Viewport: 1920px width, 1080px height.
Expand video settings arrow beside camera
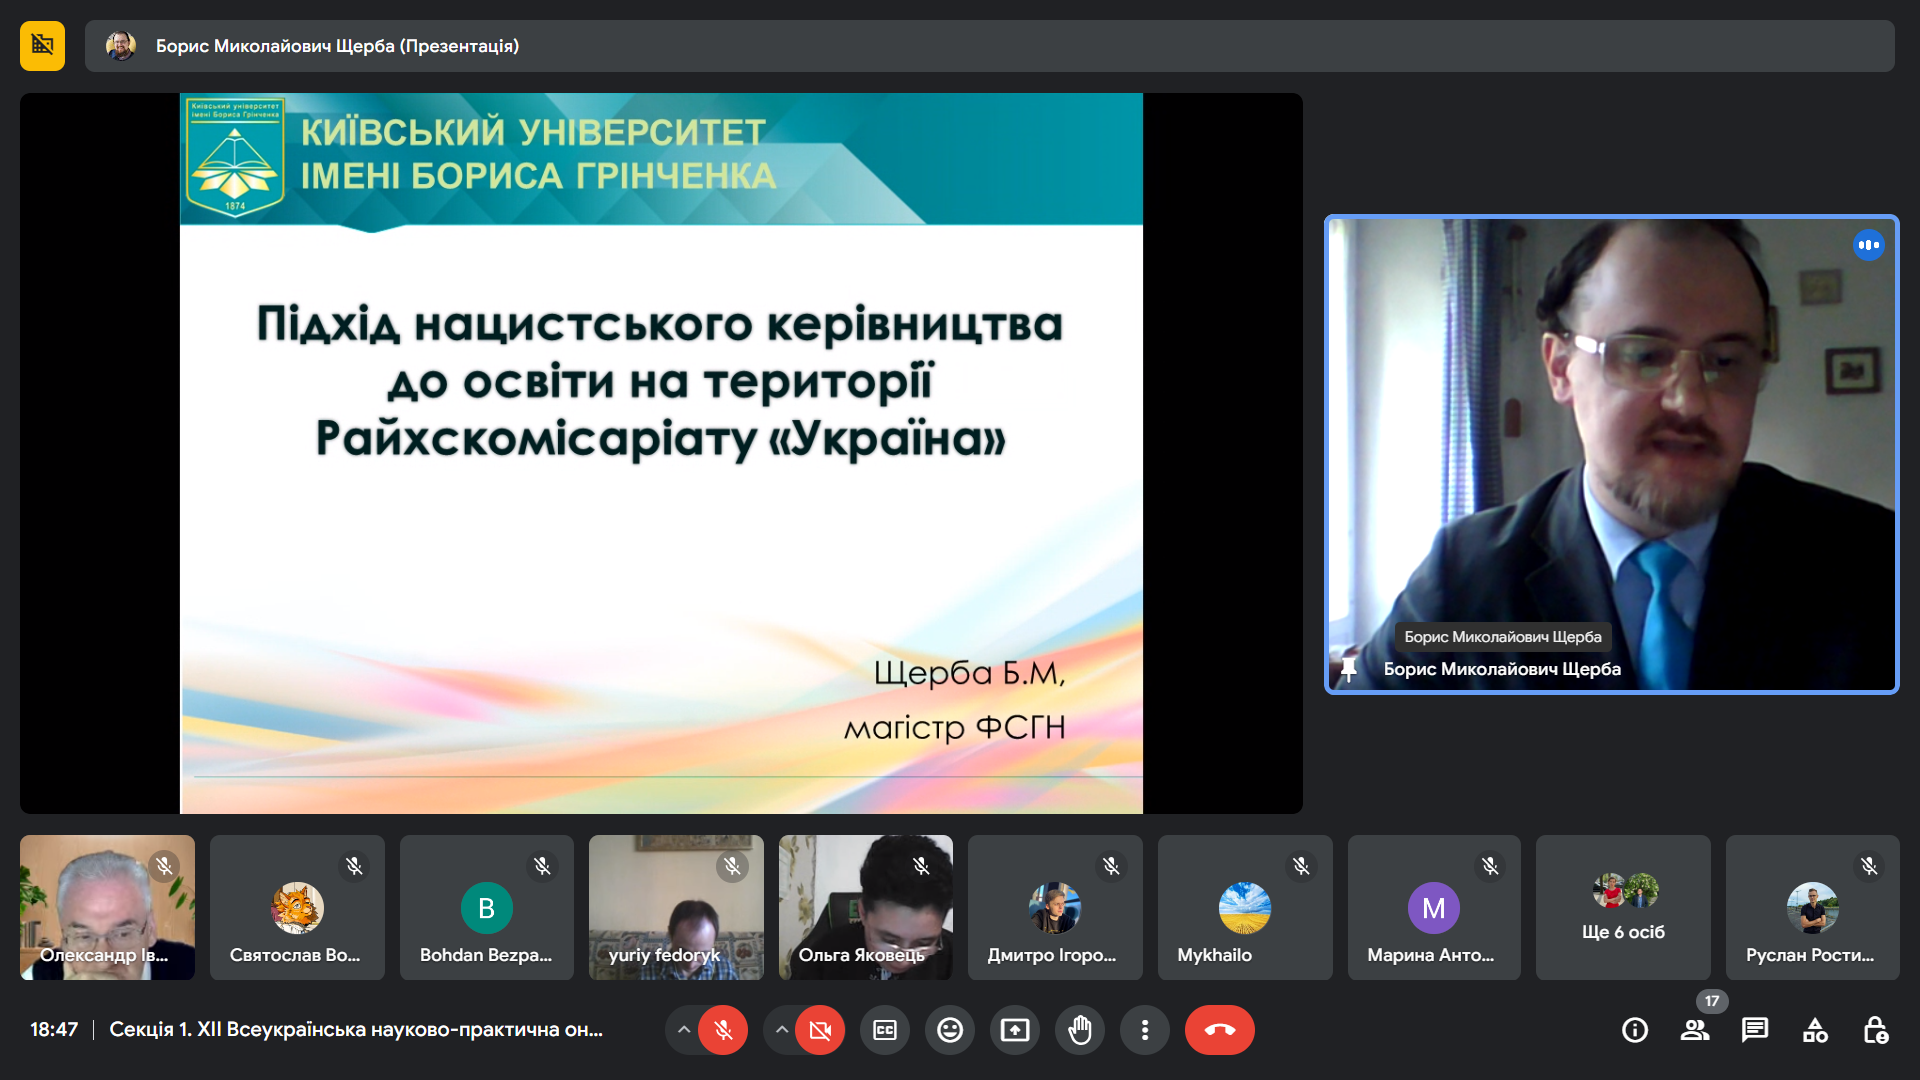[782, 1030]
